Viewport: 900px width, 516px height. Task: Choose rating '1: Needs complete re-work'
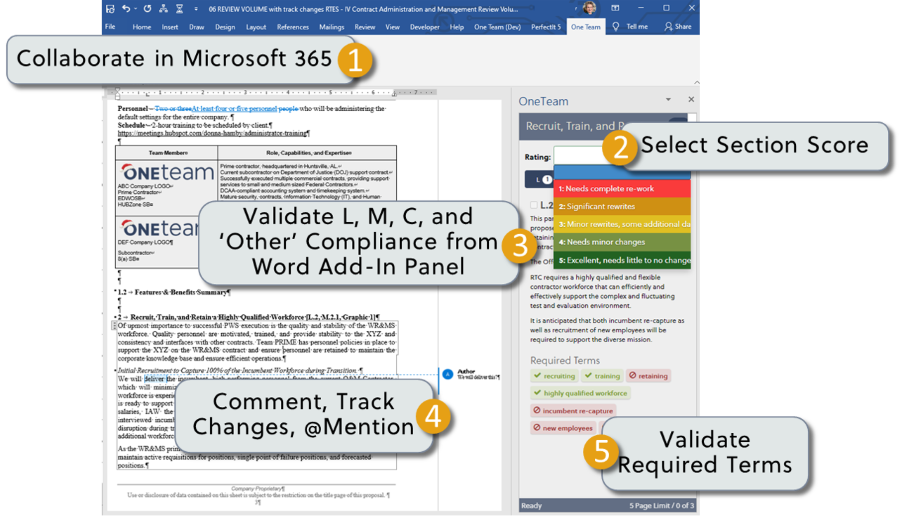(622, 188)
